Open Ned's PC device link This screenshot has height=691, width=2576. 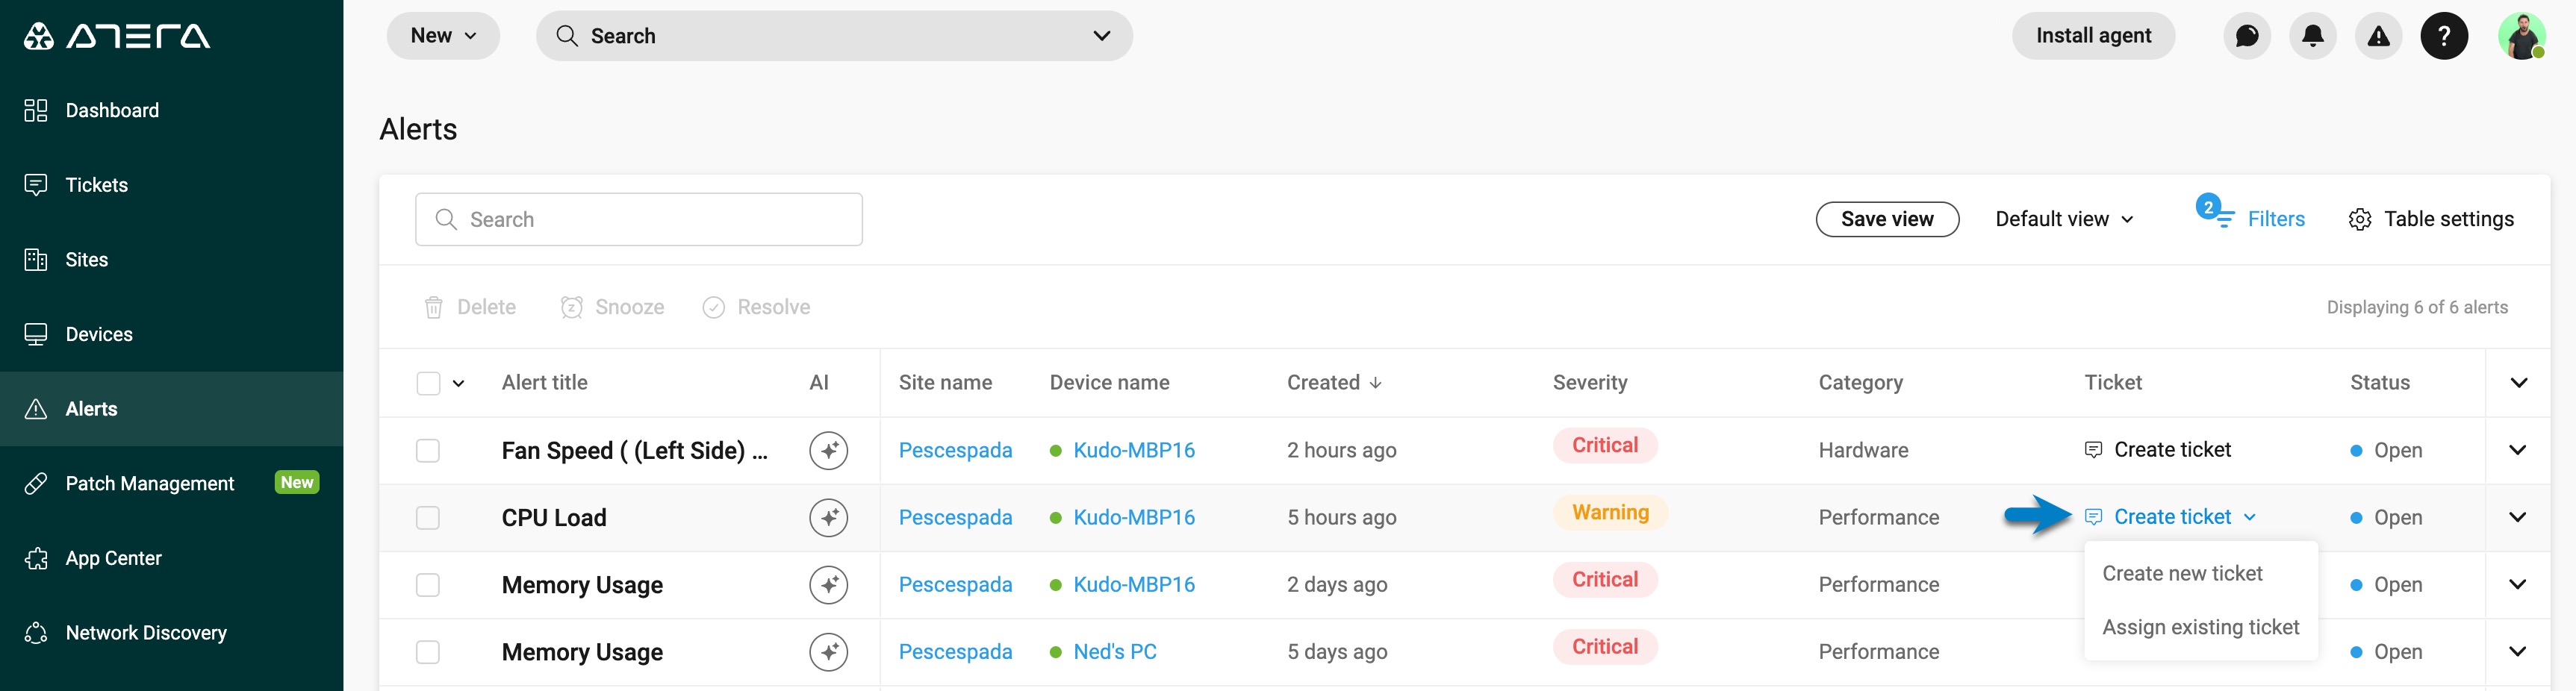(1115, 652)
